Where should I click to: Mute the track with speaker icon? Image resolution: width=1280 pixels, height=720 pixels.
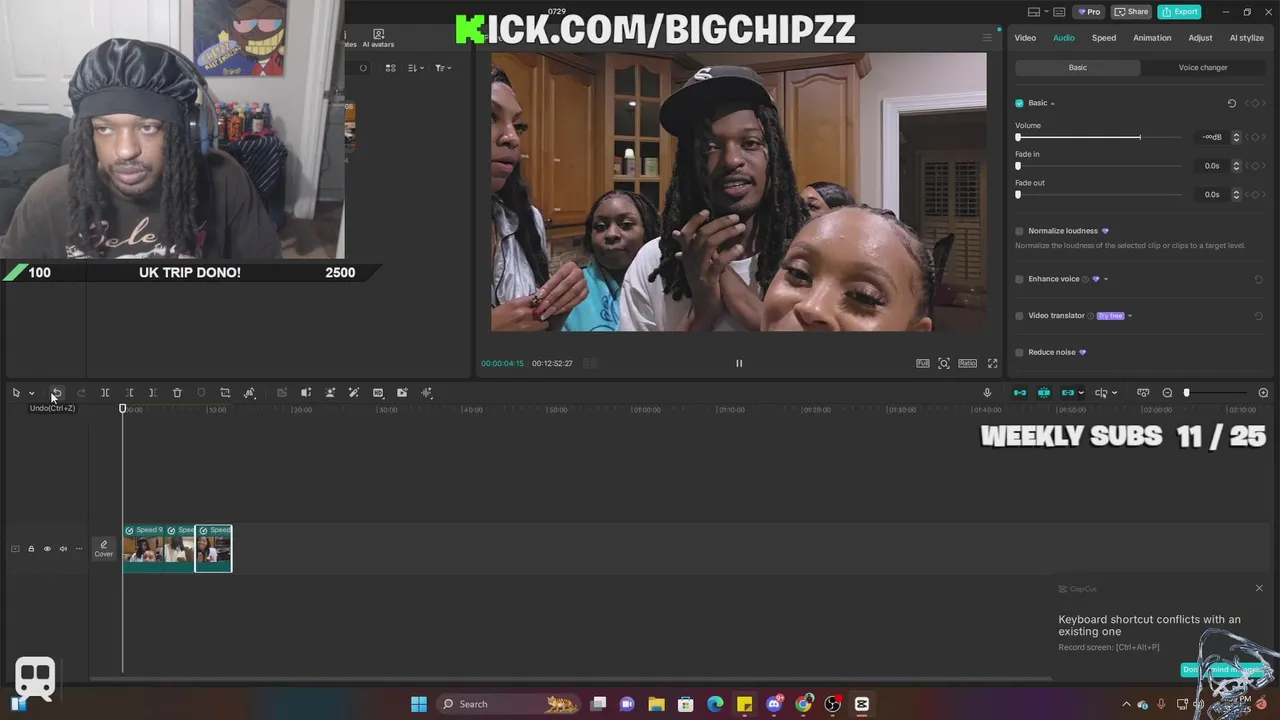(x=63, y=549)
